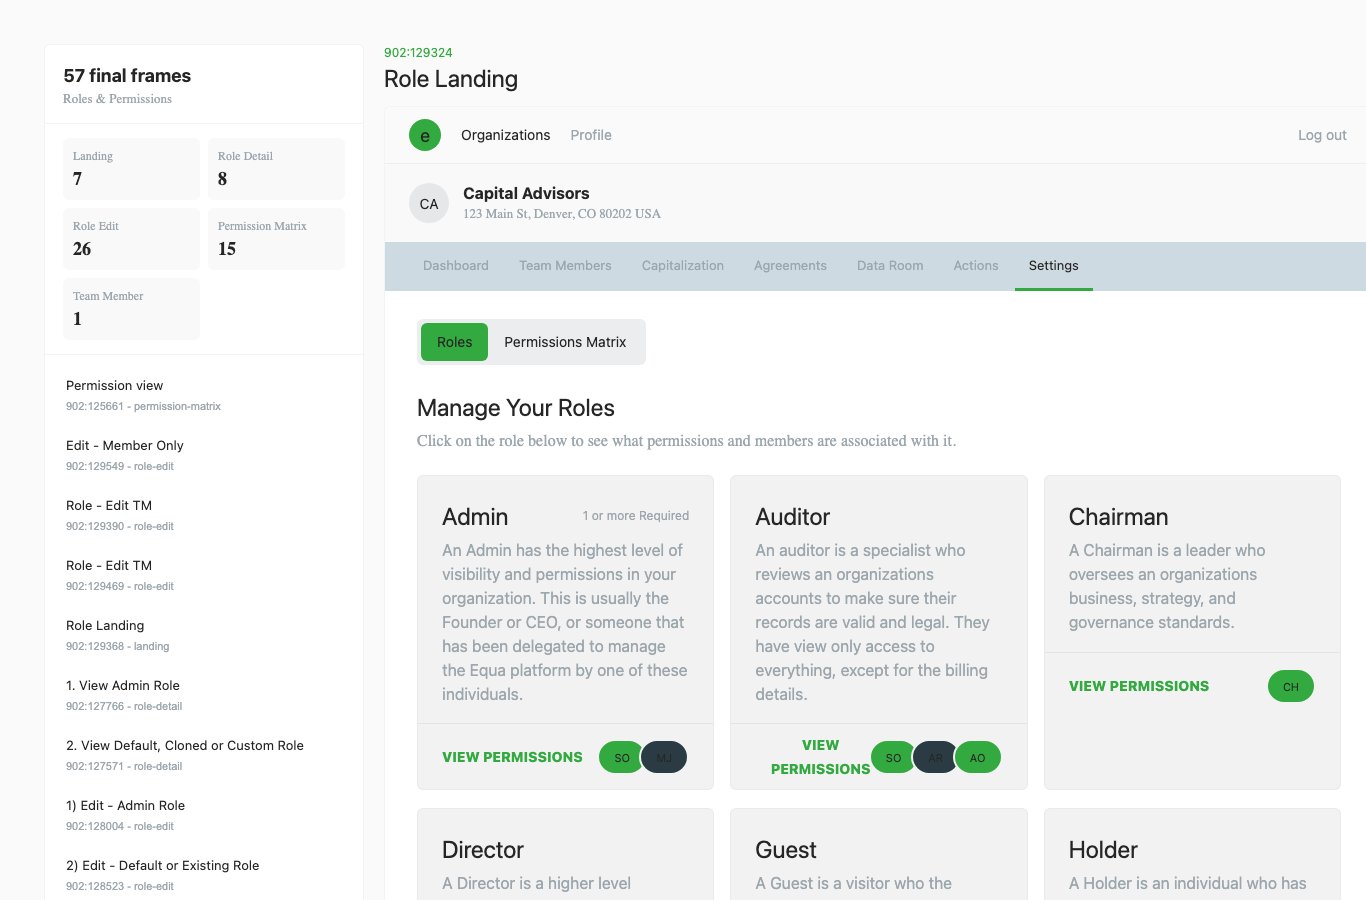Open Role - Edit TM entry 902:129469
The image size is (1366, 900).
[x=204, y=575]
